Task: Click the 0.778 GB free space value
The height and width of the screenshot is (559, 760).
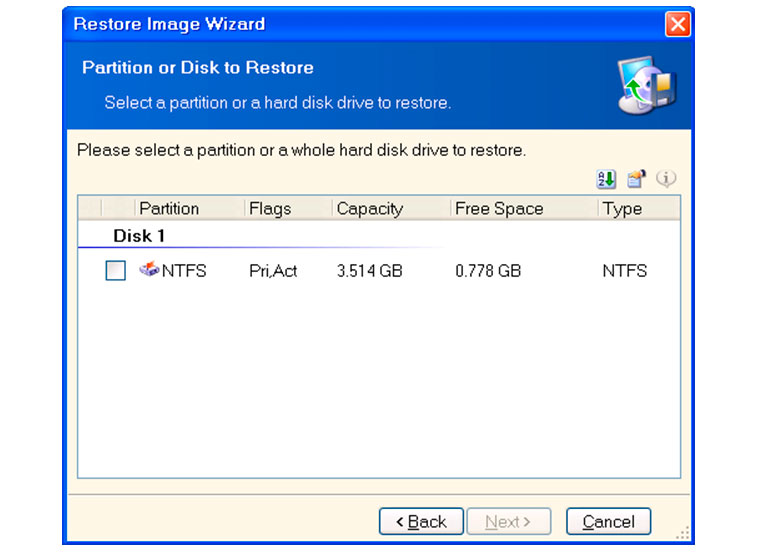Action: [488, 271]
